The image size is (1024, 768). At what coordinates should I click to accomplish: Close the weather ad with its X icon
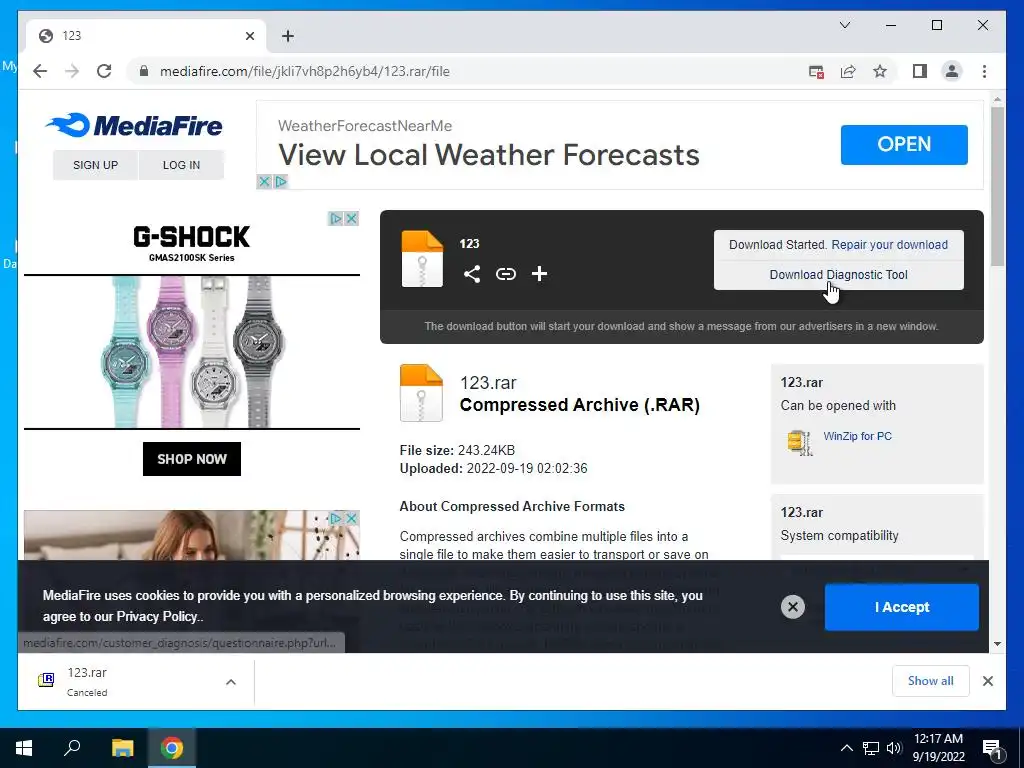(264, 182)
